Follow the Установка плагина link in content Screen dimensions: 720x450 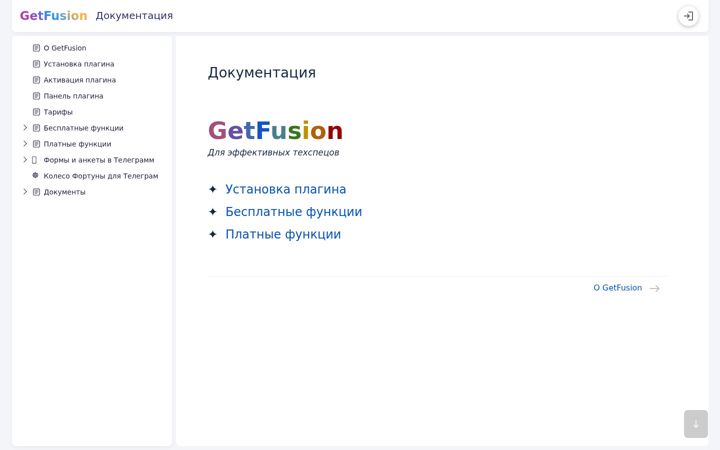[x=286, y=189]
